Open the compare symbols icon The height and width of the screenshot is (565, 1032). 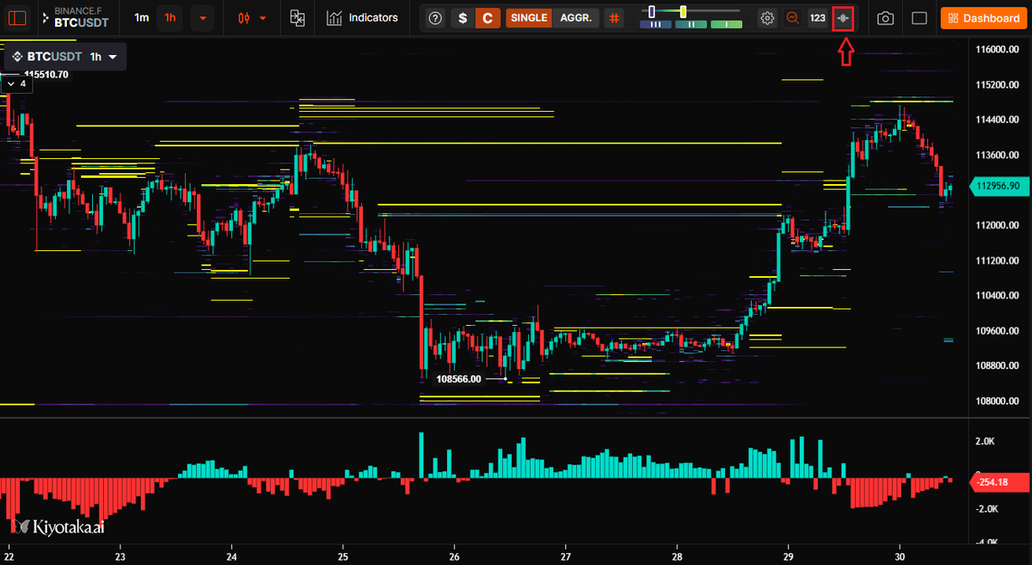coord(297,18)
